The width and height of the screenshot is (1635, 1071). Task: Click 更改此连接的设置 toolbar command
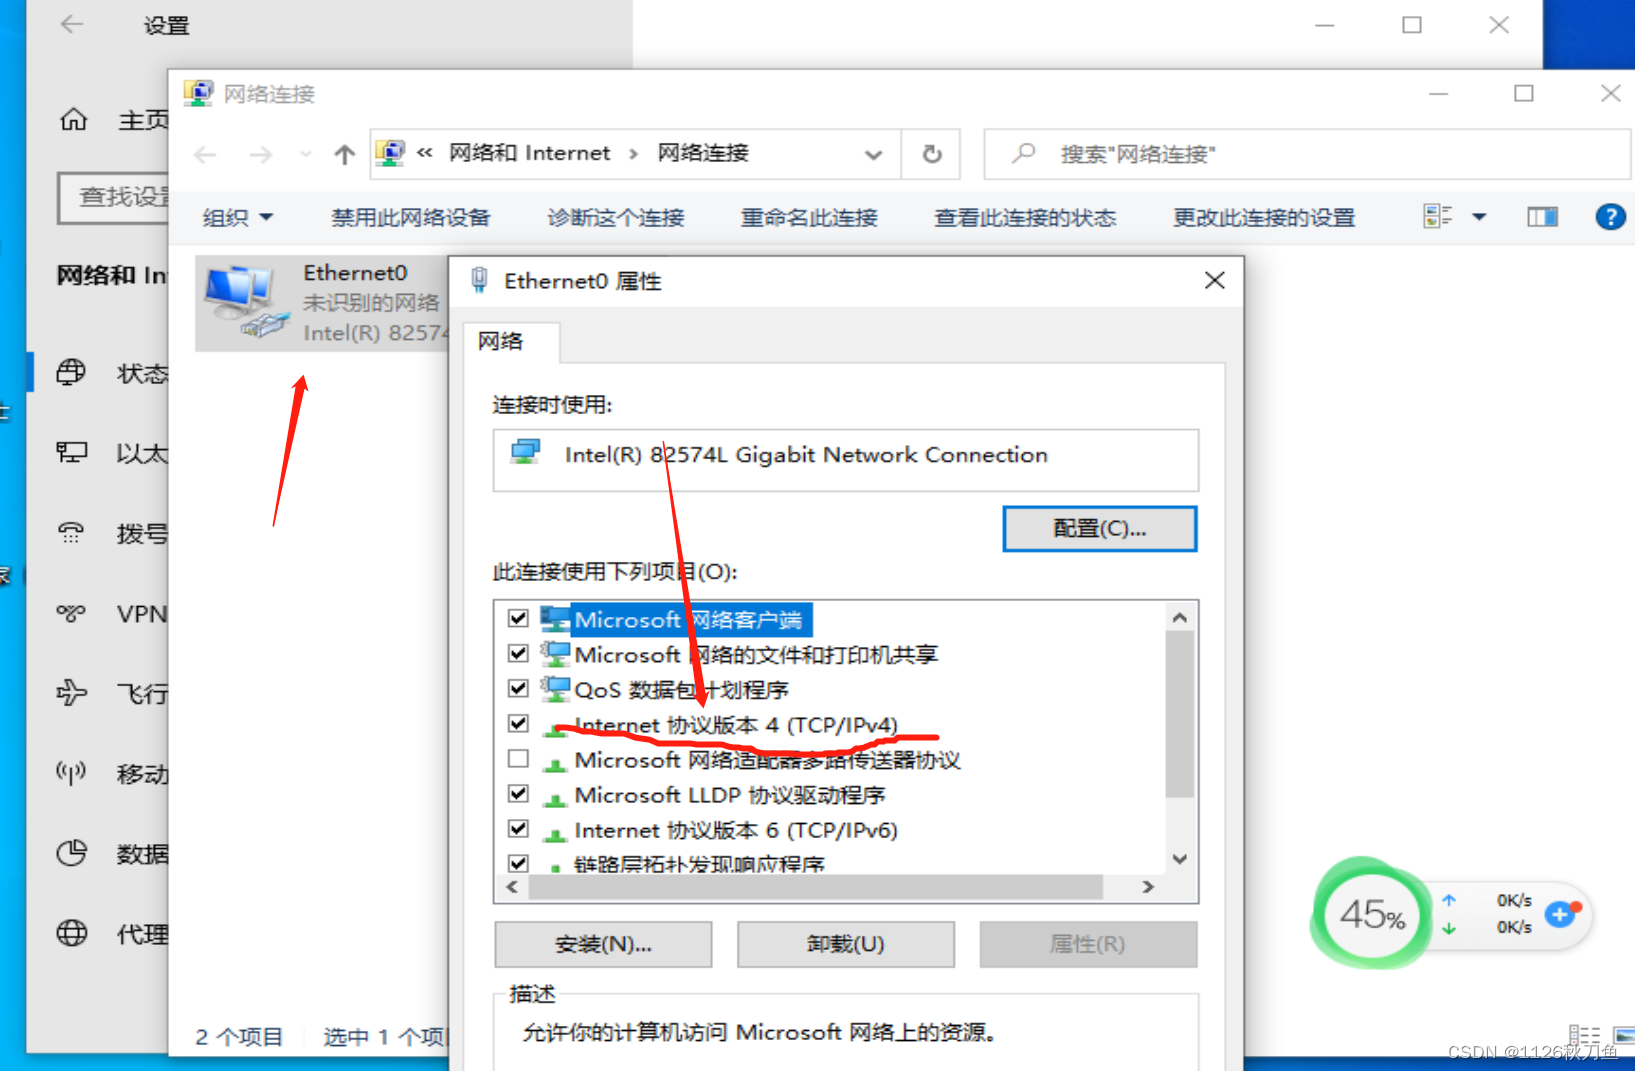(1264, 217)
